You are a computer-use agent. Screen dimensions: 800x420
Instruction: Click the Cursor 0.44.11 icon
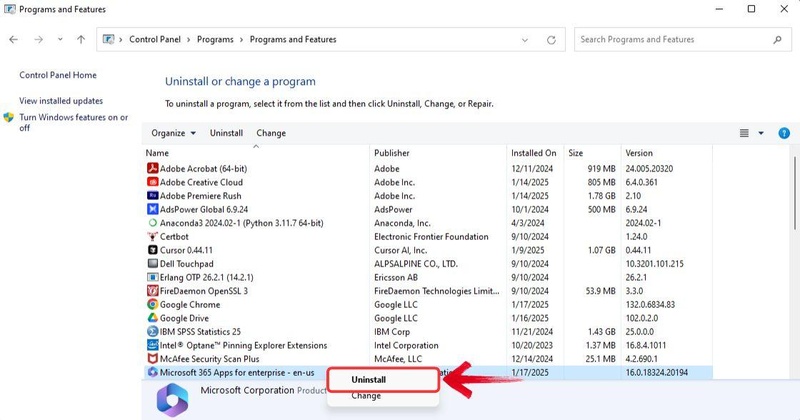pyautogui.click(x=152, y=250)
